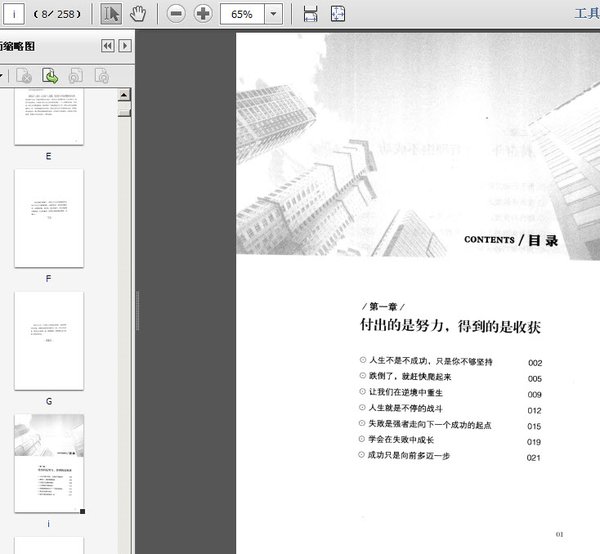
Task: Click page number 002 in contents
Action: 535,363
